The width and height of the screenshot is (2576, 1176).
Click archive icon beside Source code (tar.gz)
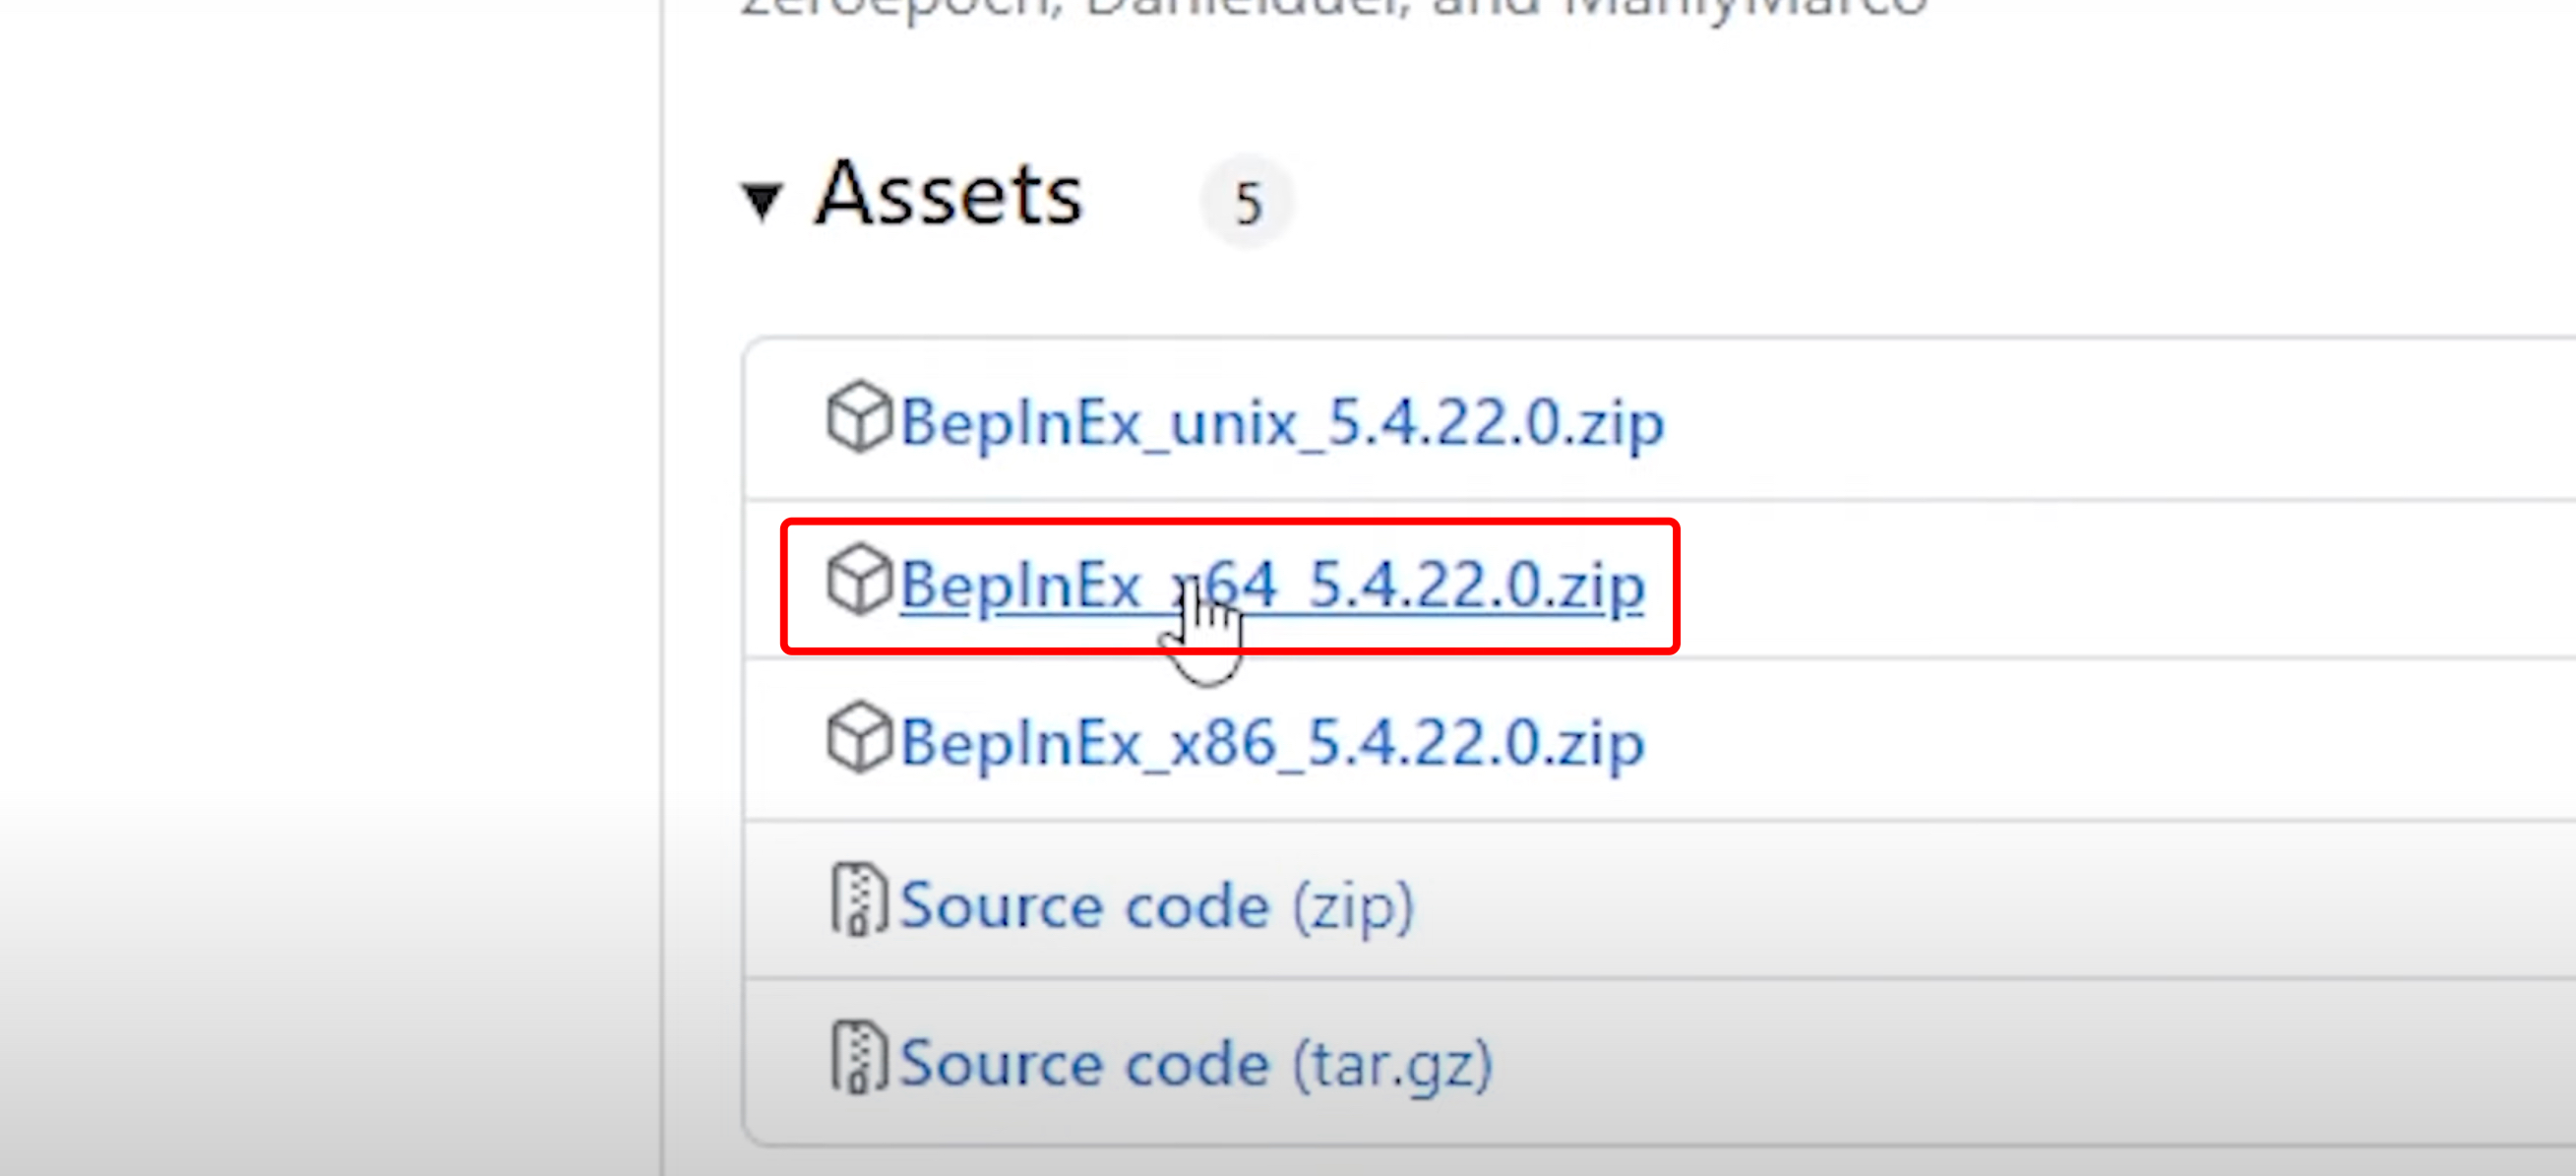[x=859, y=1057]
